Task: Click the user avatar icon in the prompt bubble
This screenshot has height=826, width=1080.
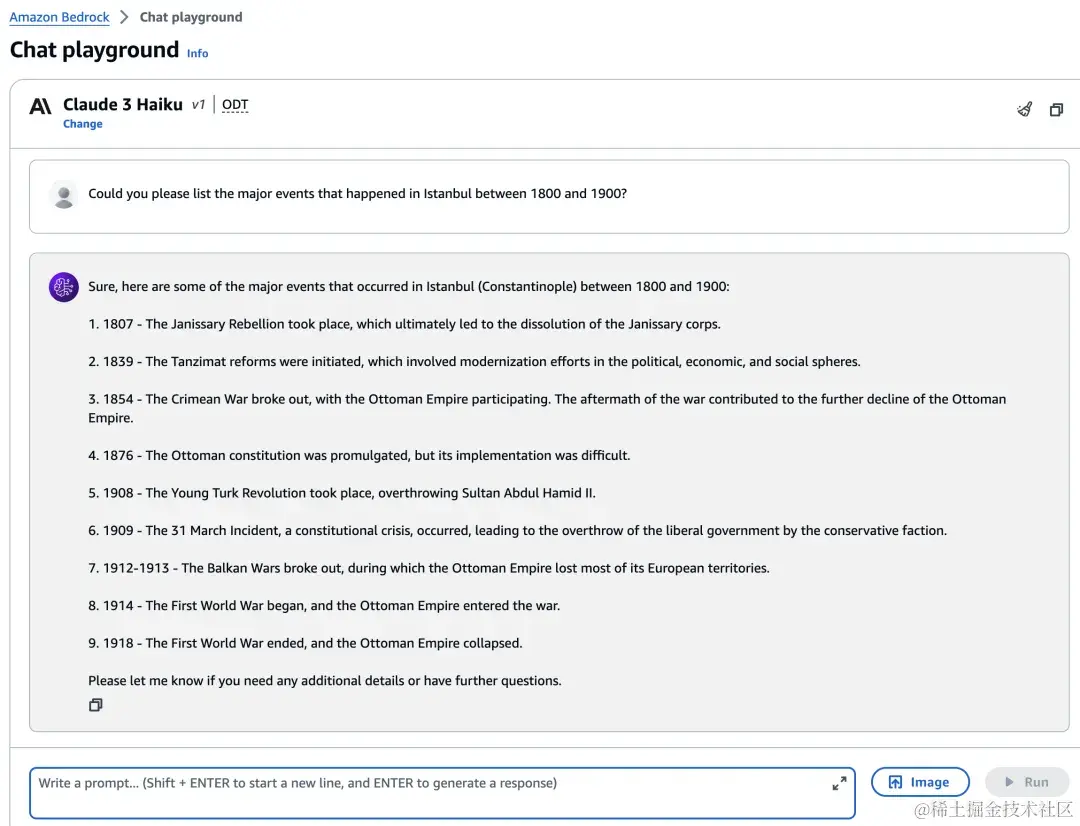Action: (64, 196)
